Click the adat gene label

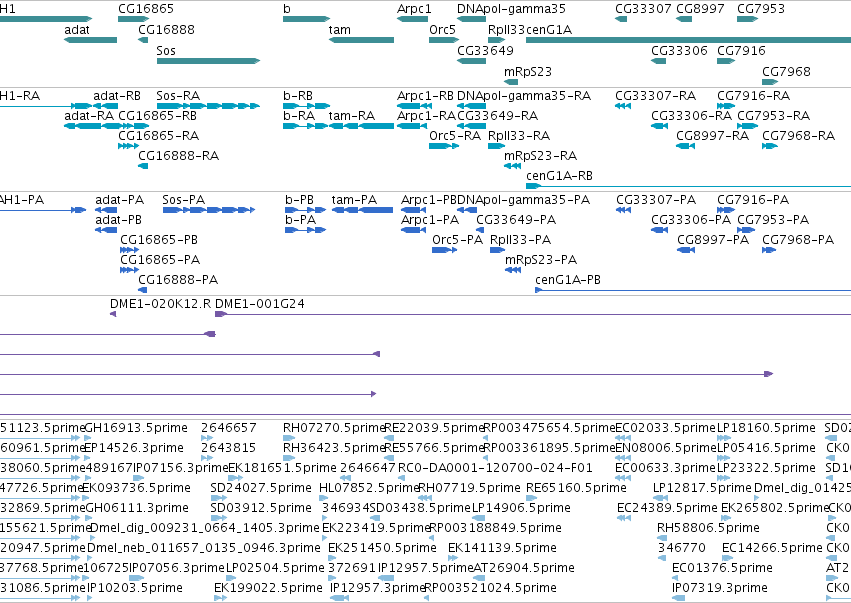(77, 30)
